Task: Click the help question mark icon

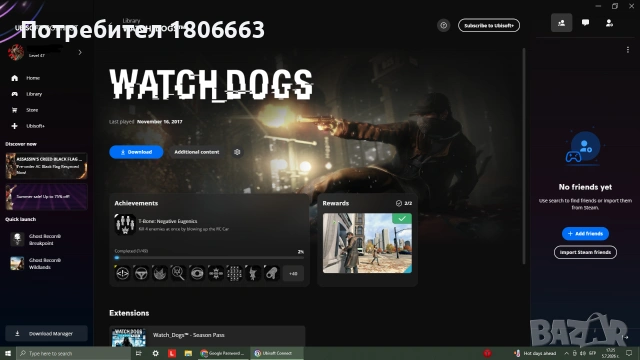Action: (x=444, y=25)
